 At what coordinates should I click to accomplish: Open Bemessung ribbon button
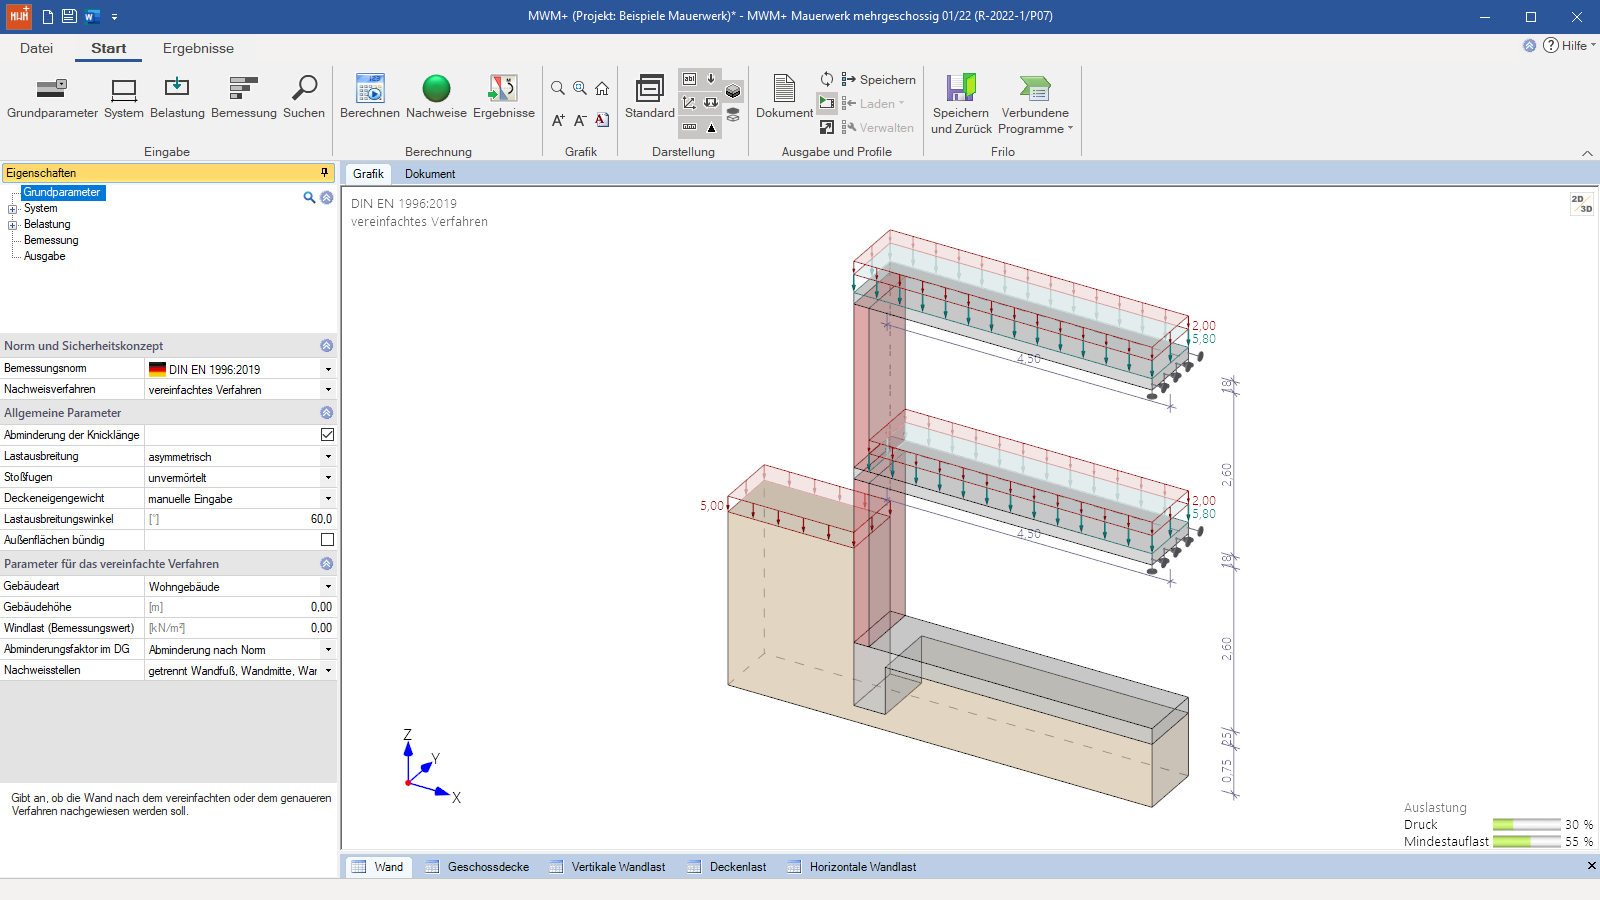[244, 98]
